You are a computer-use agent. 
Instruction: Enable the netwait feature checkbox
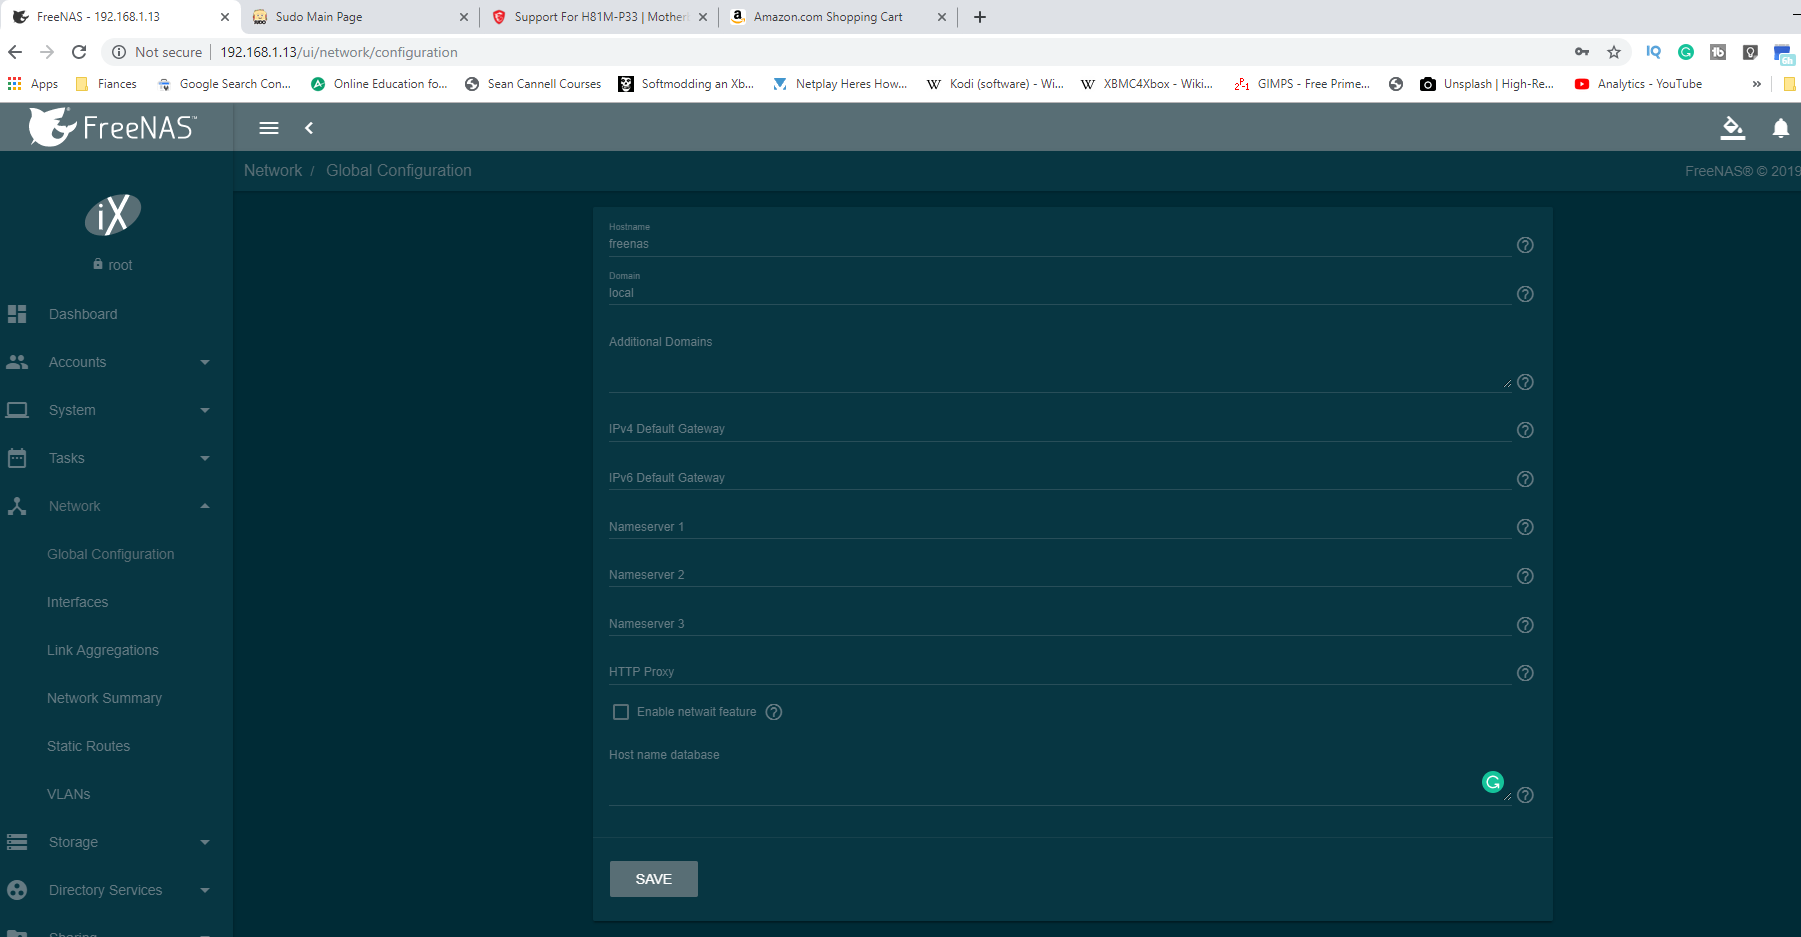pyautogui.click(x=621, y=712)
